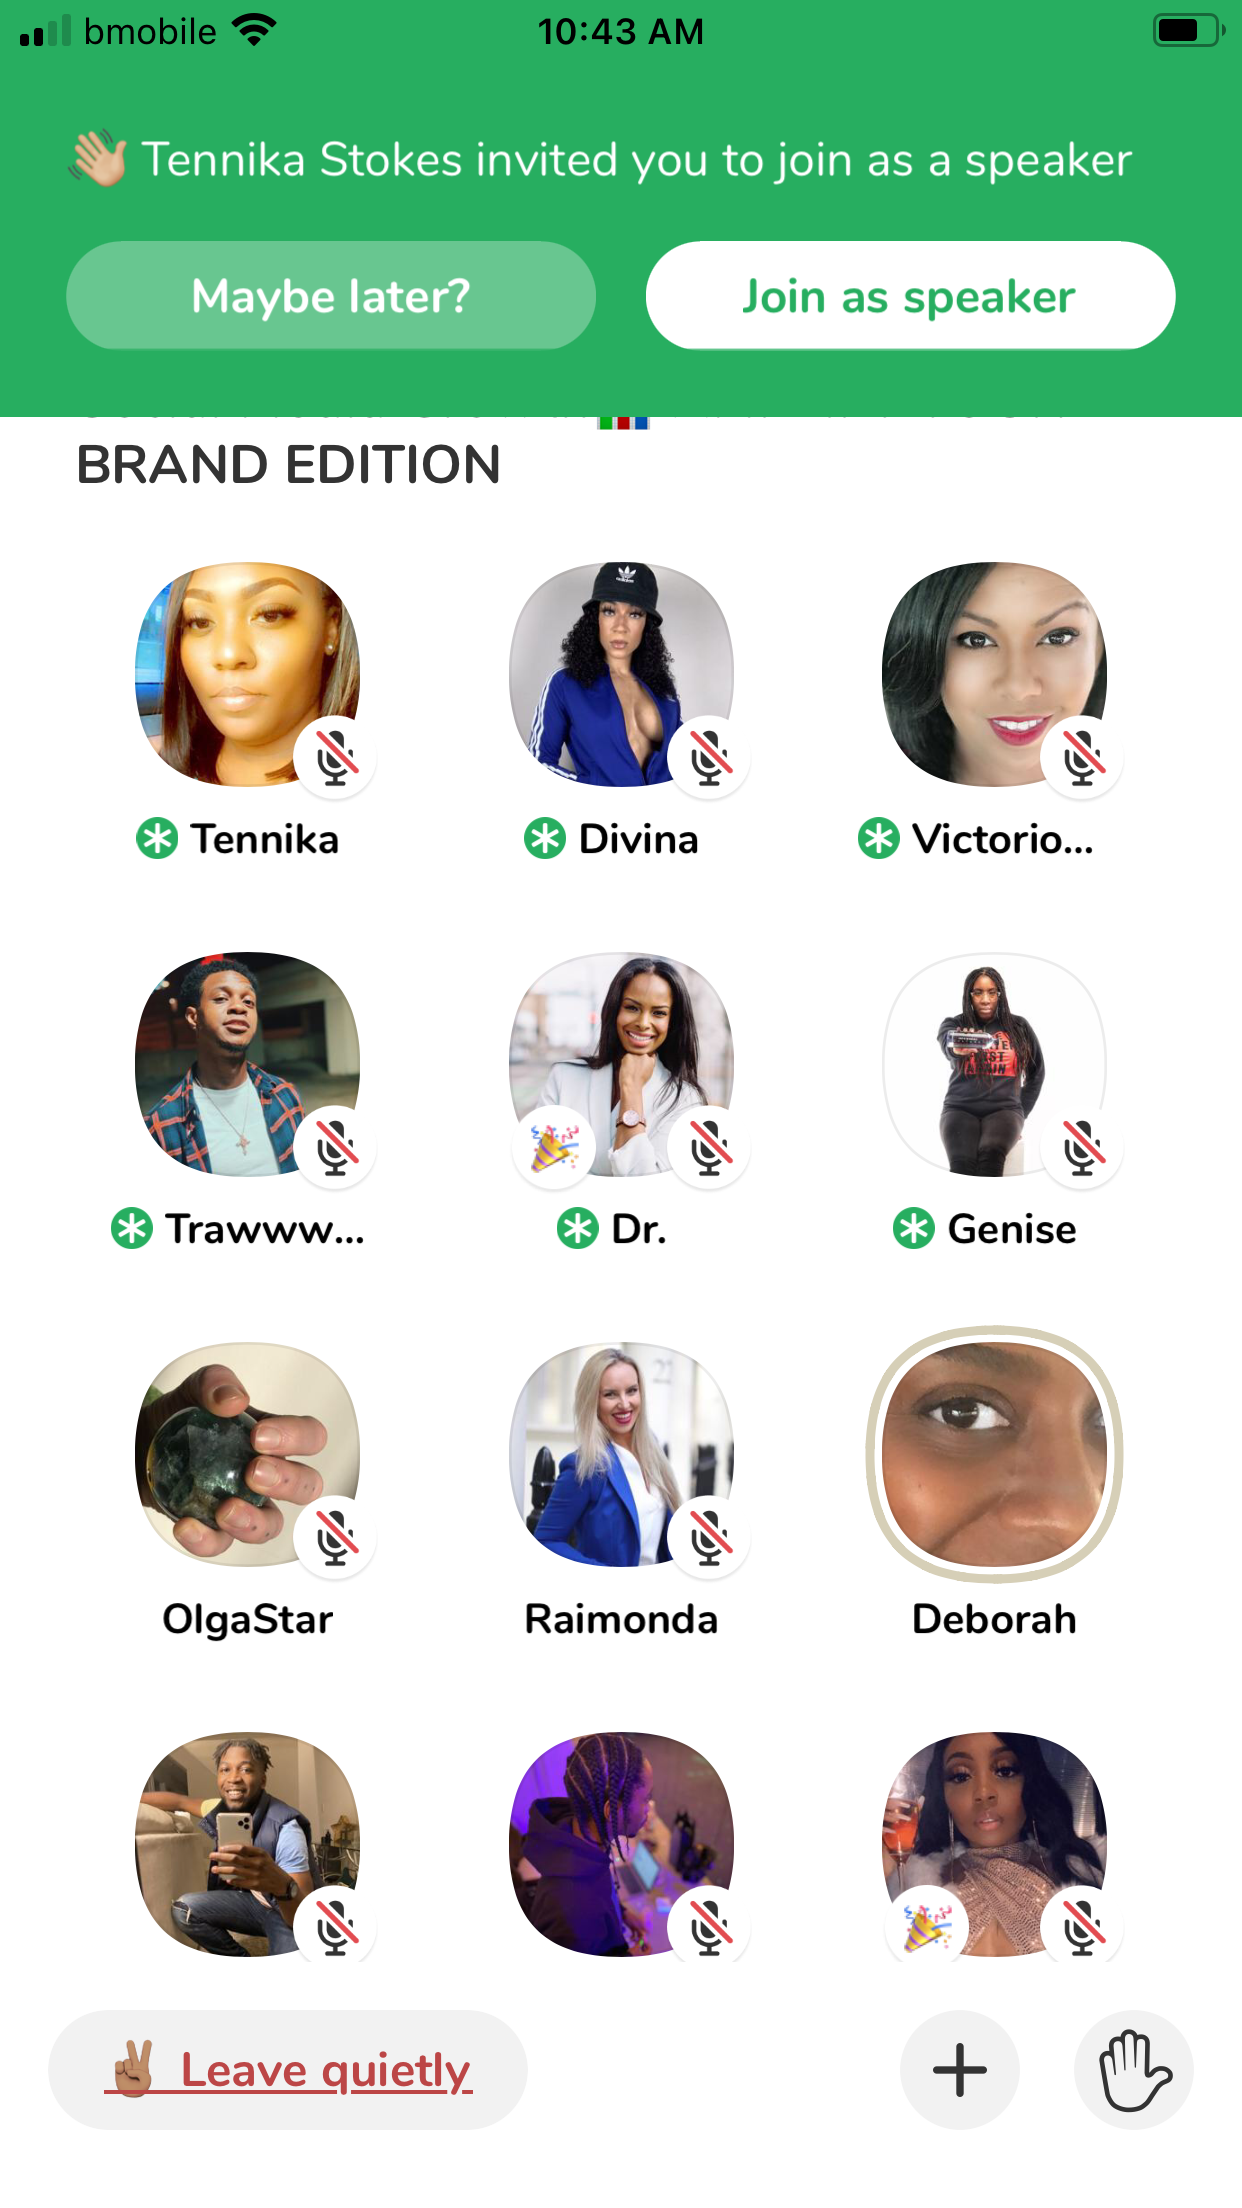The image size is (1242, 2208).
Task: Open the avatar of the man holding a phone
Action: 247,1844
